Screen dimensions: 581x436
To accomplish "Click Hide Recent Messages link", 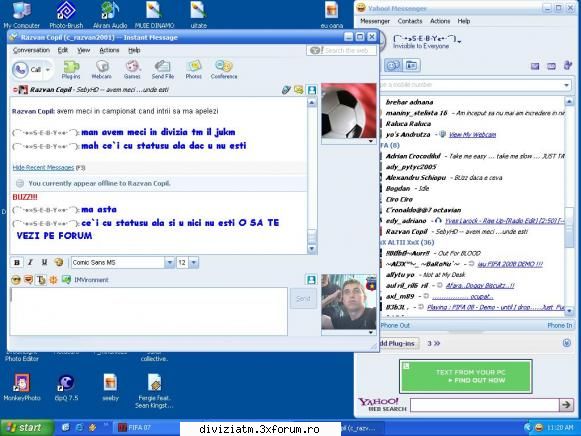I will tap(43, 167).
